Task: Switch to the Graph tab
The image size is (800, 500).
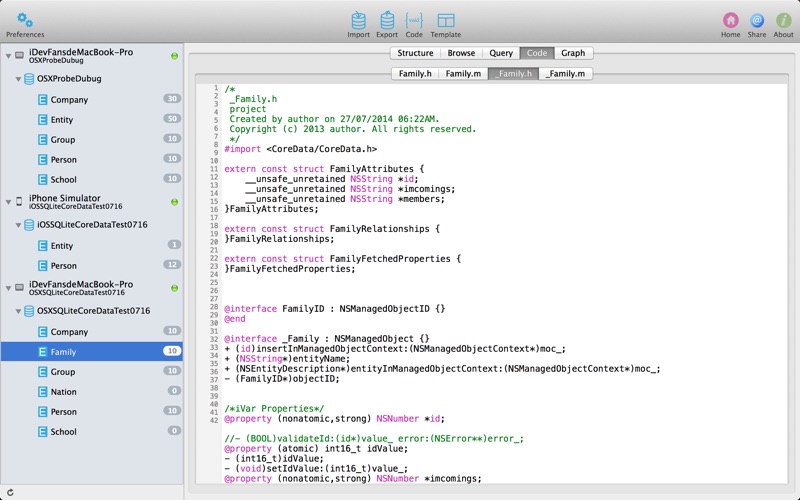Action: tap(573, 53)
